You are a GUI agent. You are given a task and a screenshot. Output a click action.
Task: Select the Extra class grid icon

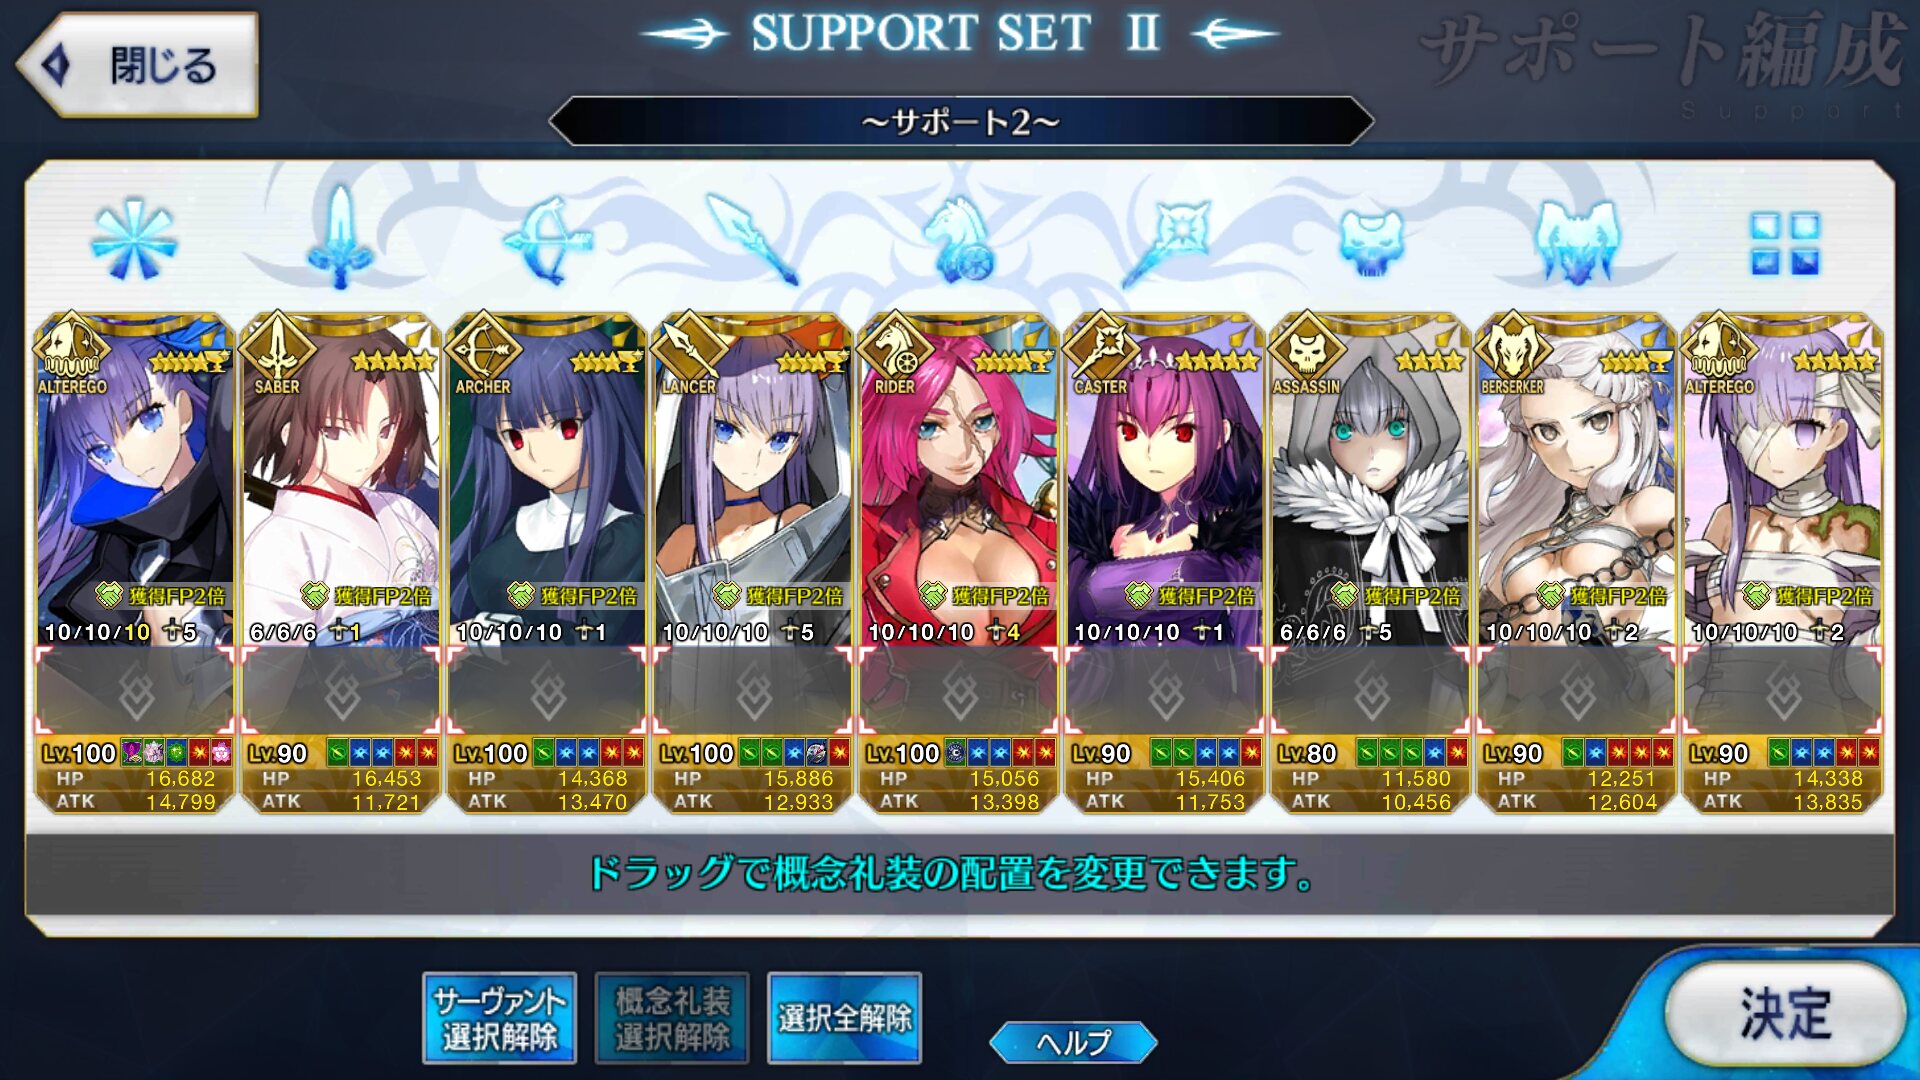[x=1784, y=242]
